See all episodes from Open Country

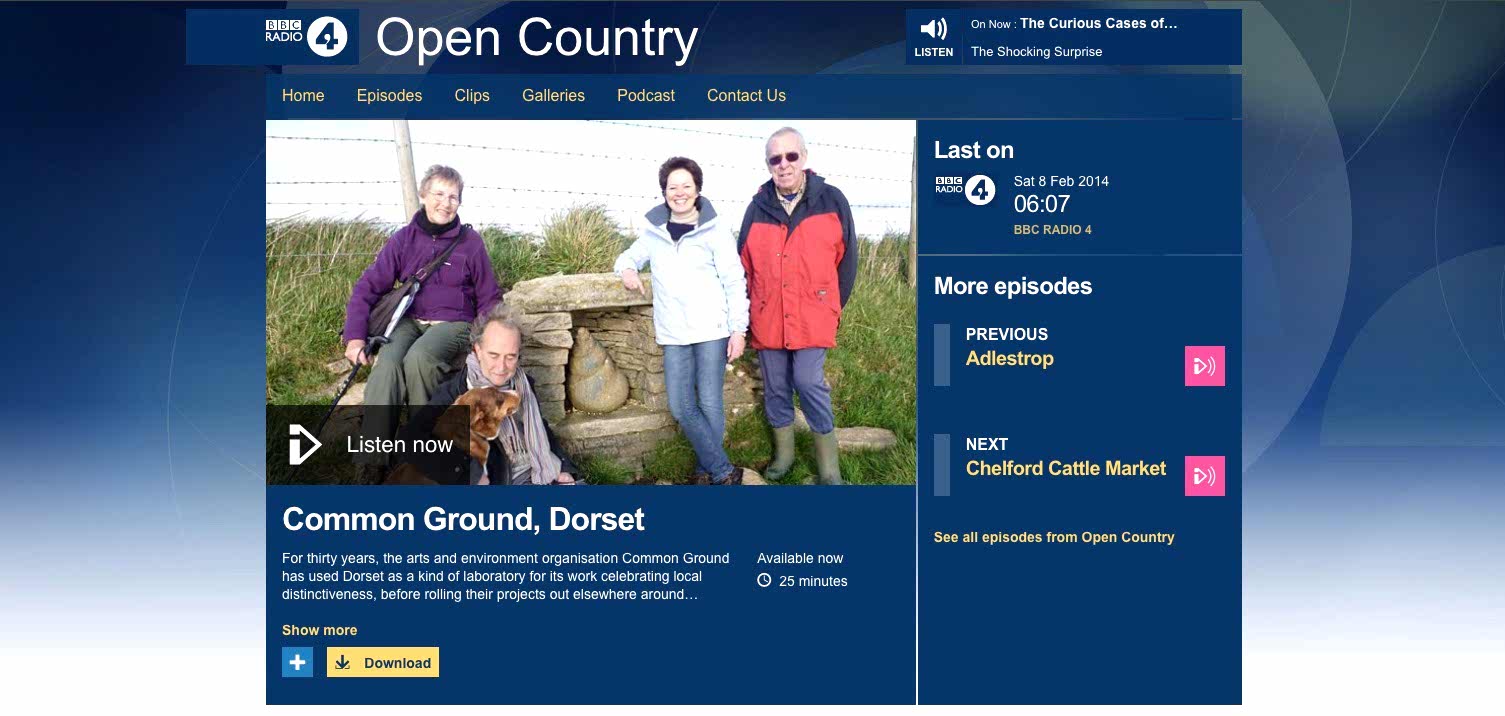(1054, 537)
